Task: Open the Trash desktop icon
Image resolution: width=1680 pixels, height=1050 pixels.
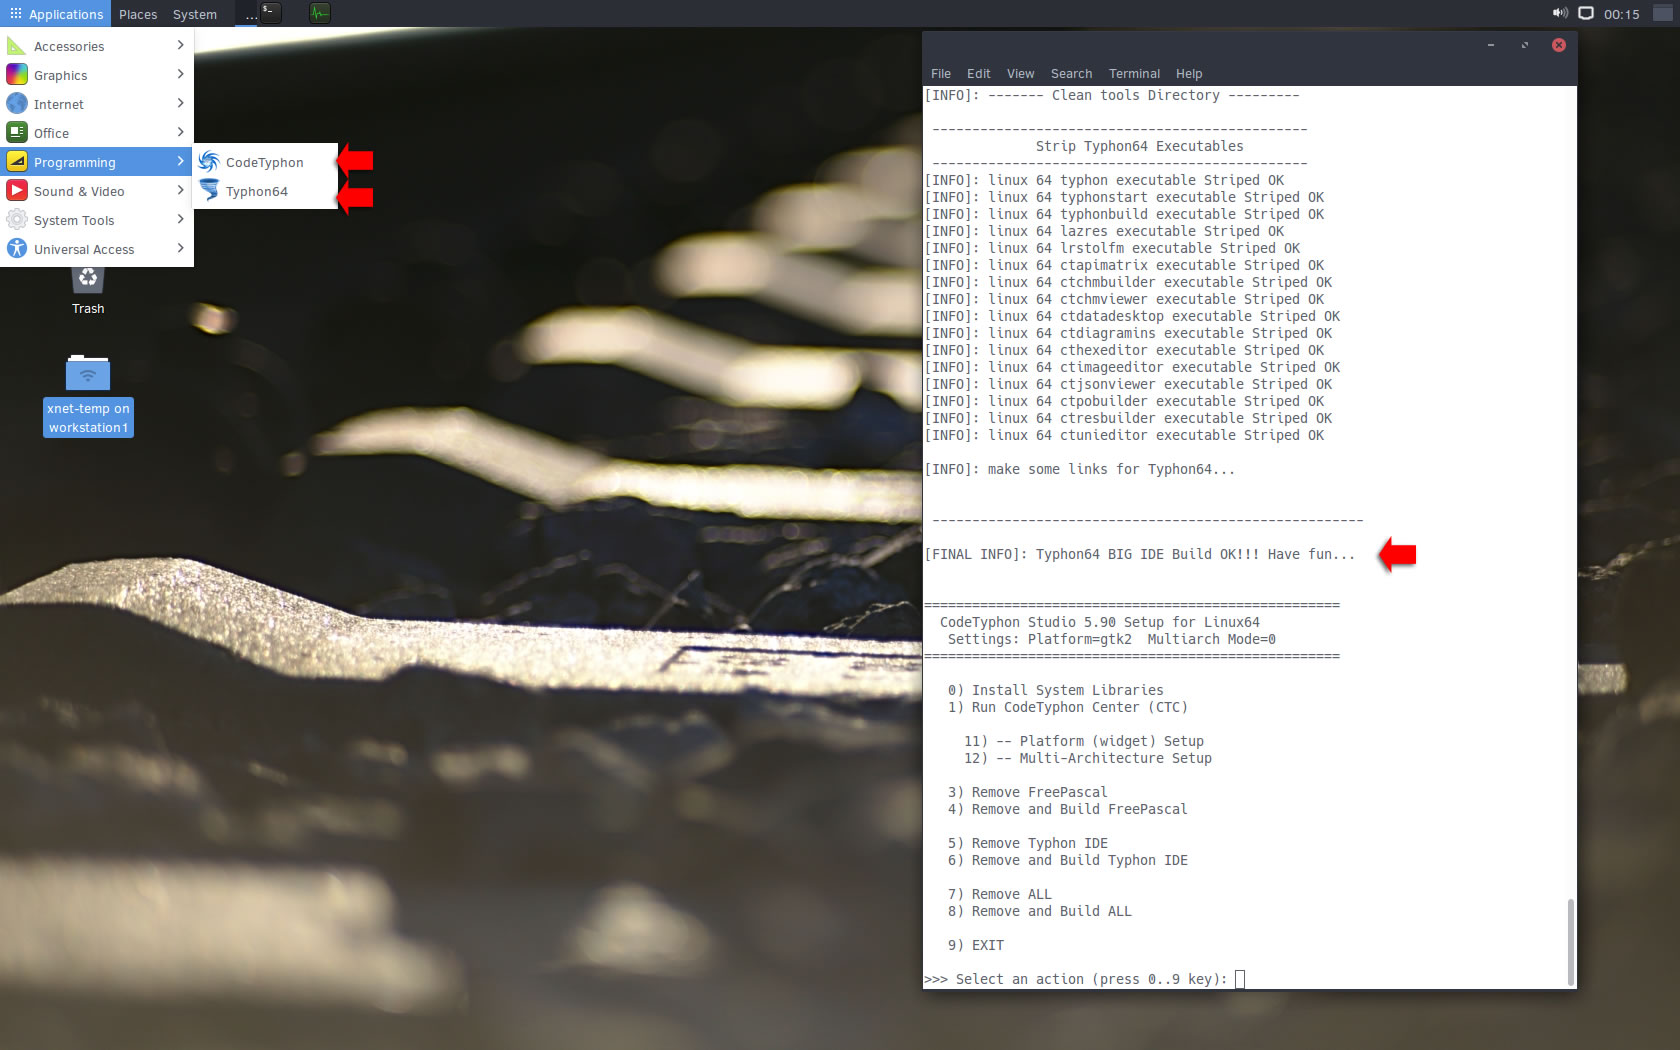Action: tap(88, 285)
